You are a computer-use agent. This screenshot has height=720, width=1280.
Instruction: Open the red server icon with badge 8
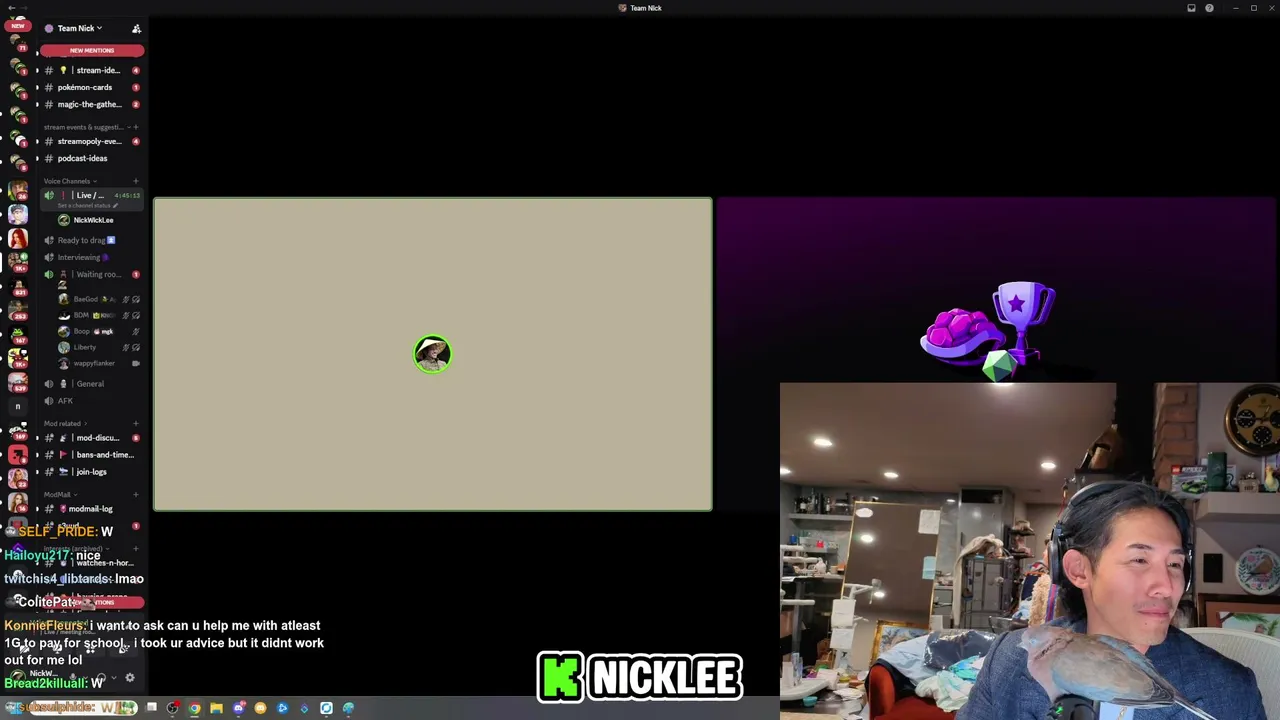click(18, 455)
